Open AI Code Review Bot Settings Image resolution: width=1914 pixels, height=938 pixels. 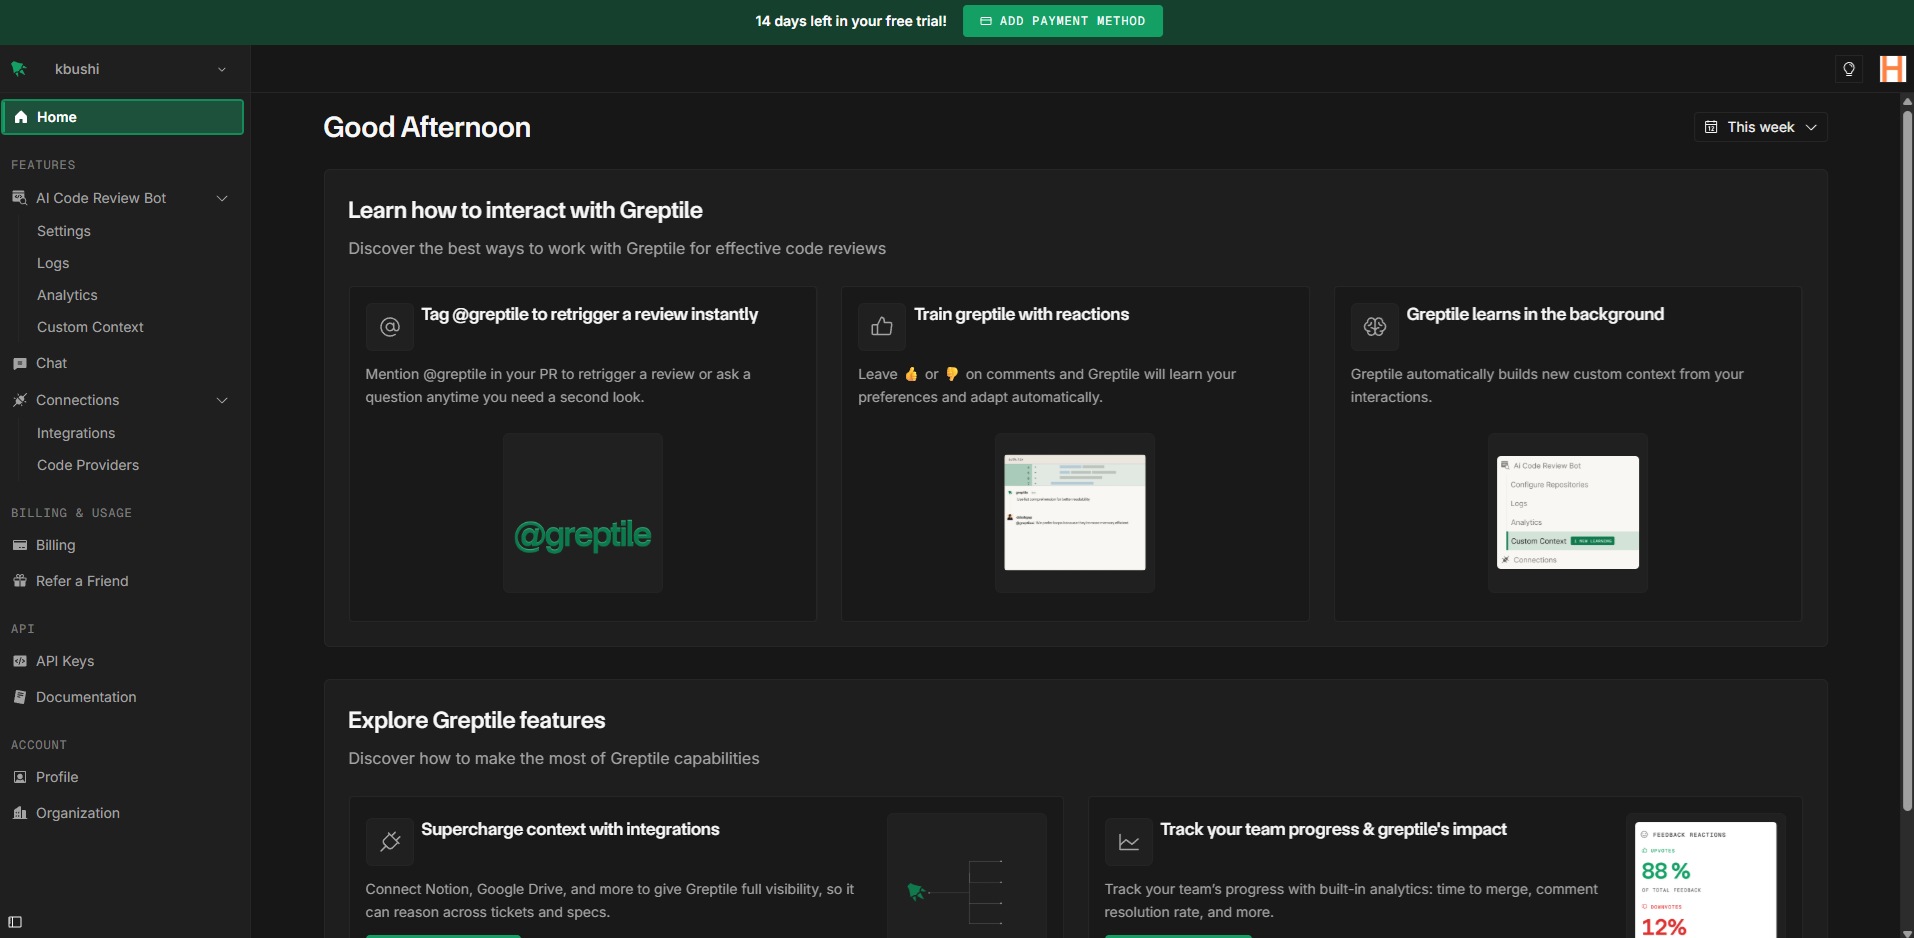64,231
